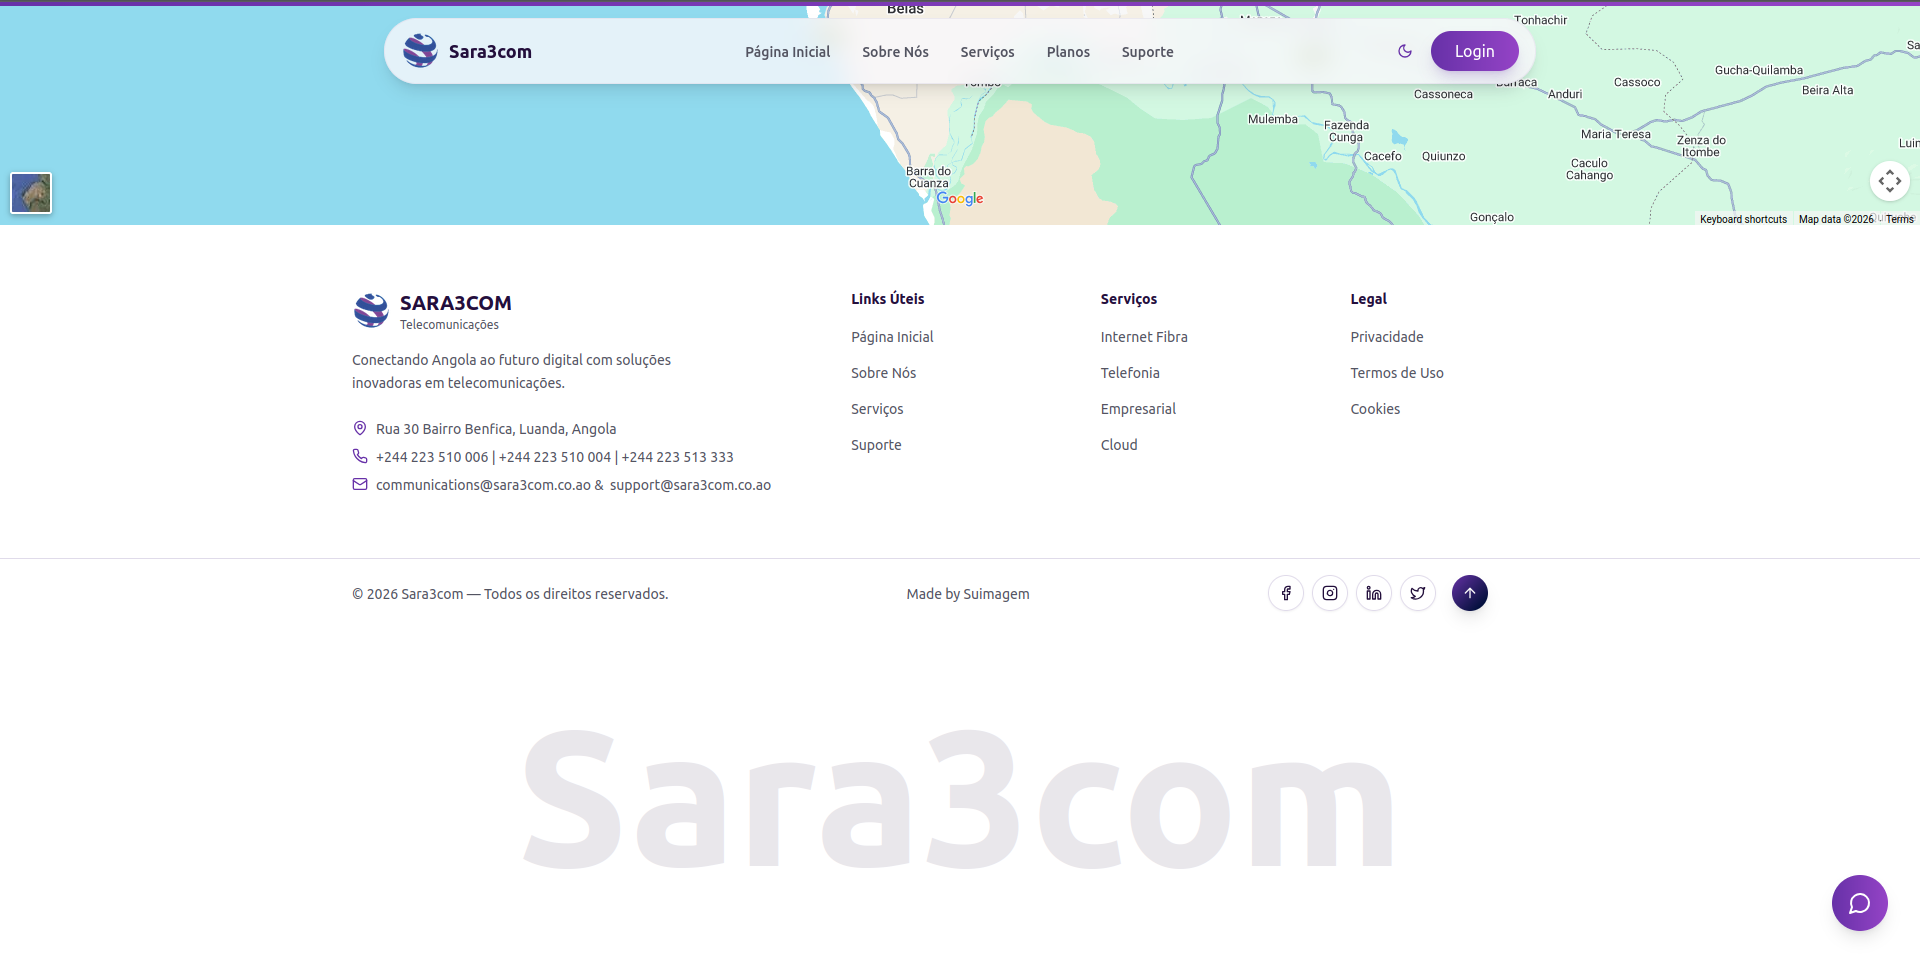Toggle dark mode moon icon
The height and width of the screenshot is (954, 1920).
click(x=1405, y=51)
